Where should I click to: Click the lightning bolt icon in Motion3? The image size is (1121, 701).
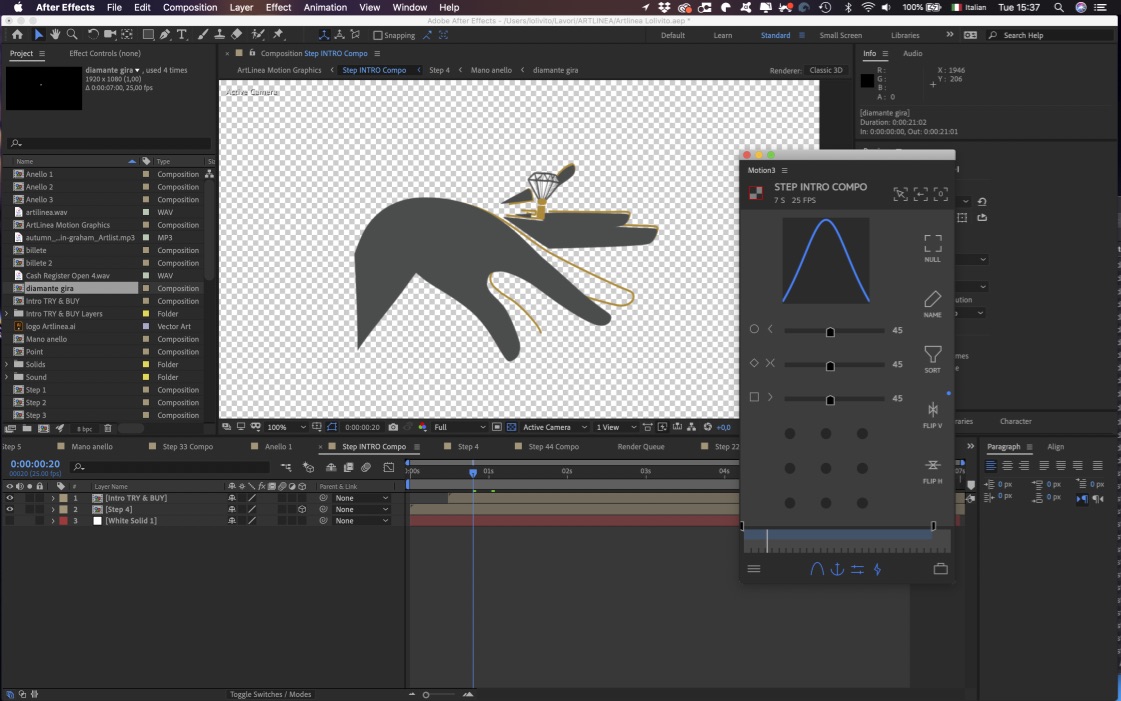pos(877,569)
